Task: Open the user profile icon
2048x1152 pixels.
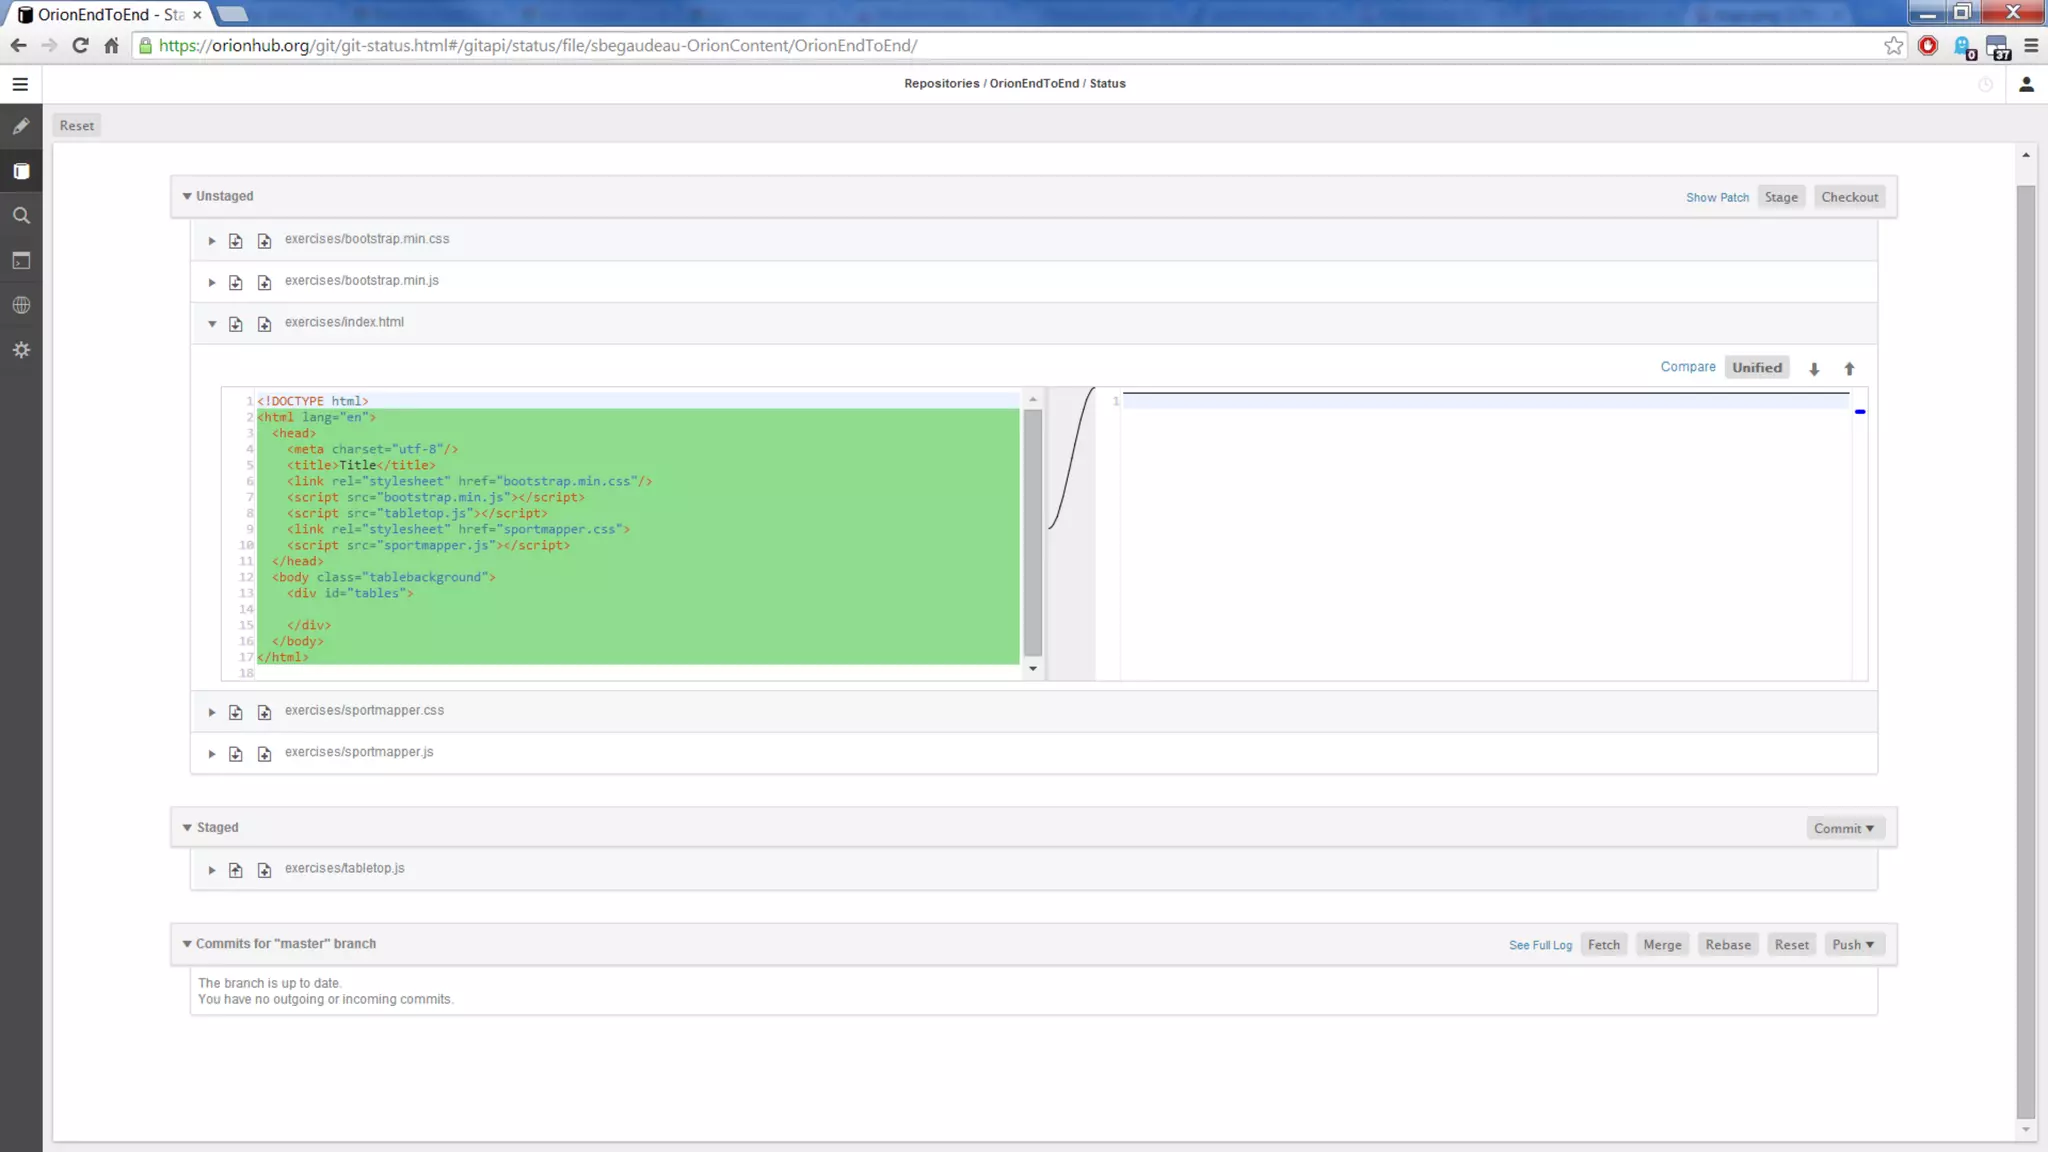Action: click(2026, 84)
